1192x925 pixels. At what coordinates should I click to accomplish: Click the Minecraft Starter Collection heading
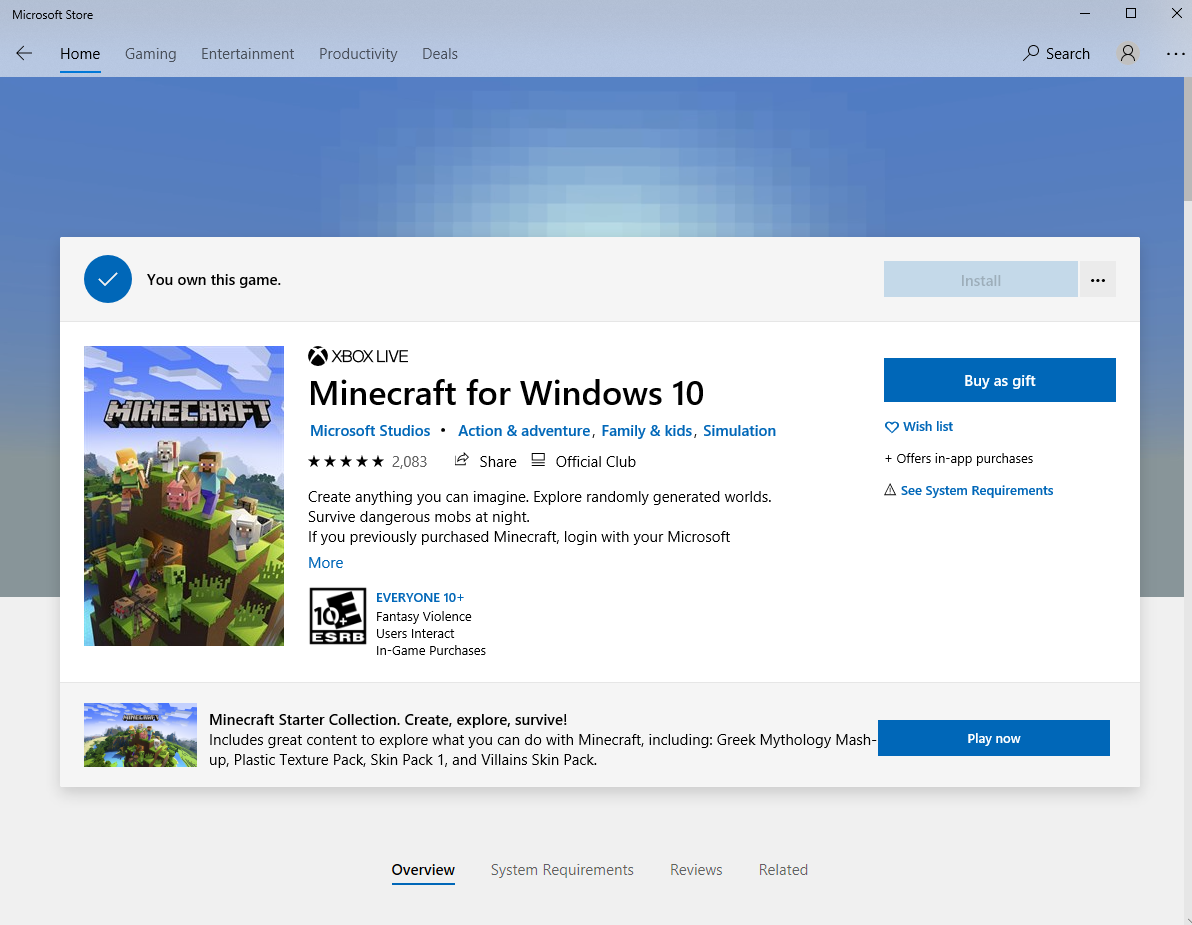[x=388, y=720]
